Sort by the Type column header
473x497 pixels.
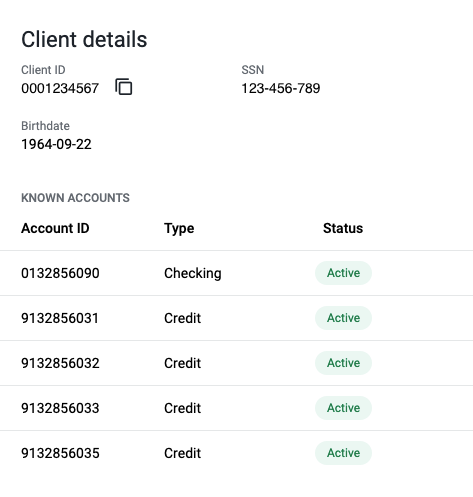tap(179, 229)
